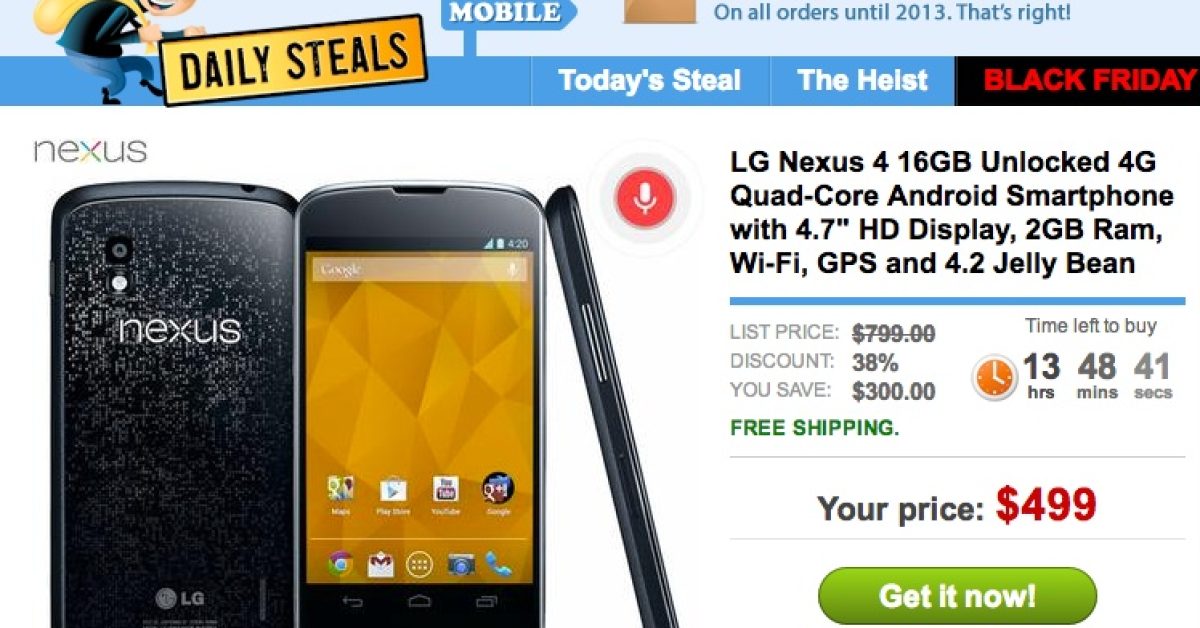Click the Gmail icon in phone dock
The width and height of the screenshot is (1200, 628).
380,563
